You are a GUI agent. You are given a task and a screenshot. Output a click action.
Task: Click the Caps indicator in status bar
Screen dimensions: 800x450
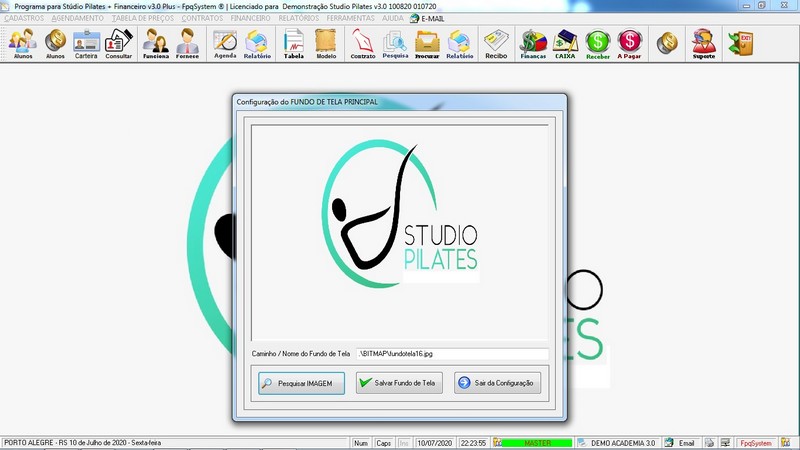click(x=383, y=443)
